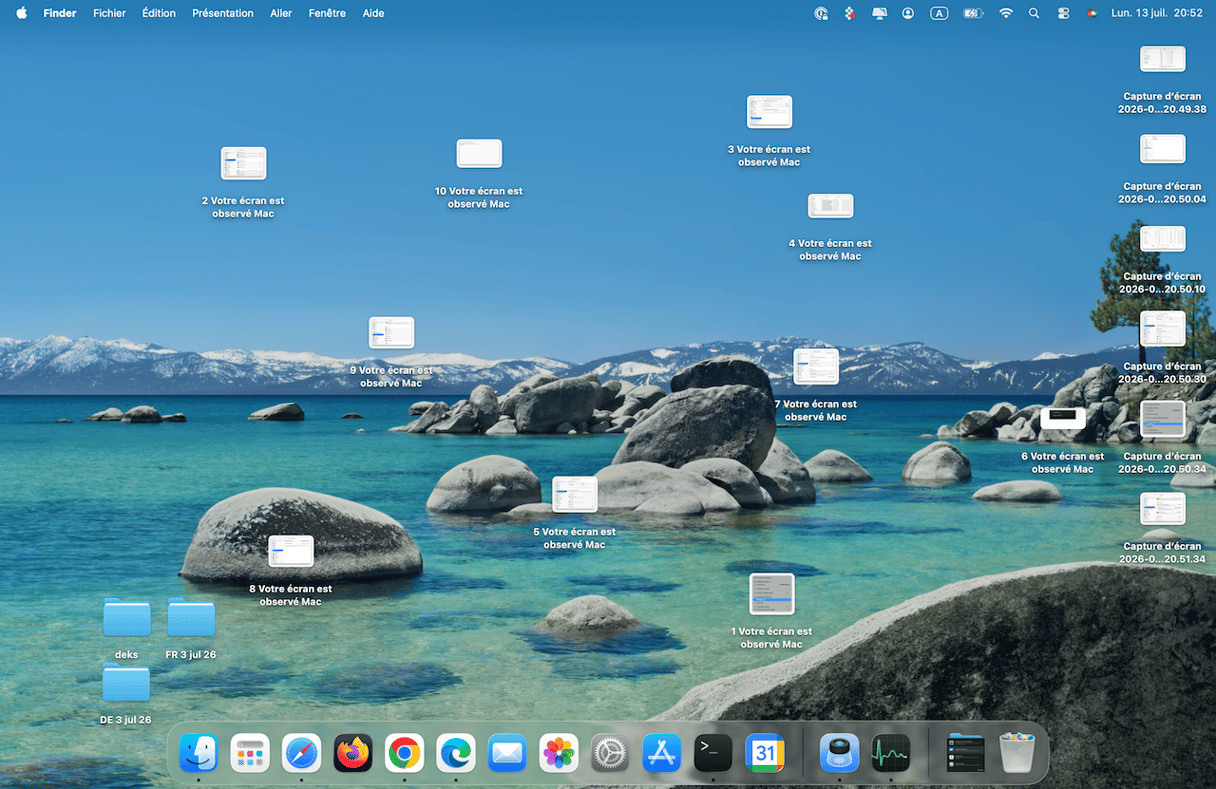Open Google Calendar in the Dock
Viewport: 1216px width, 789px height.
click(x=765, y=753)
